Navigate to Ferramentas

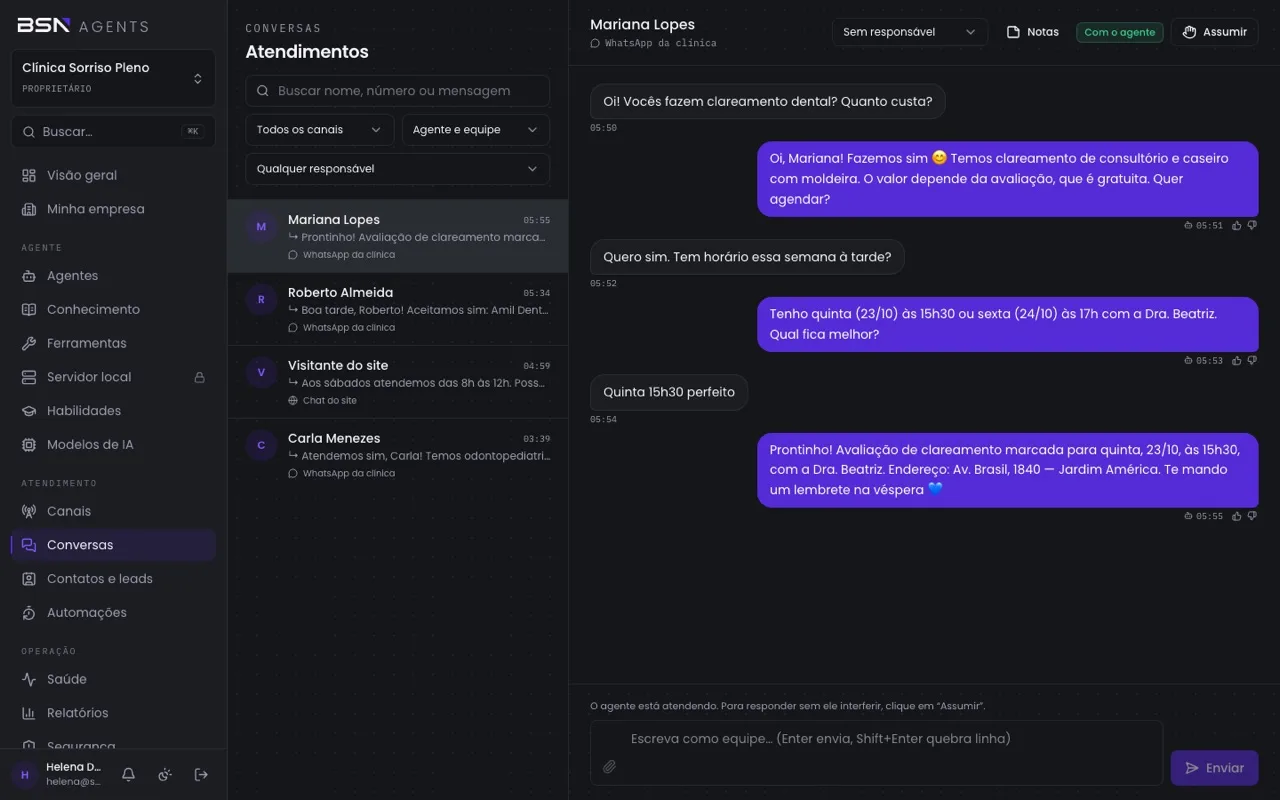pos(113,343)
